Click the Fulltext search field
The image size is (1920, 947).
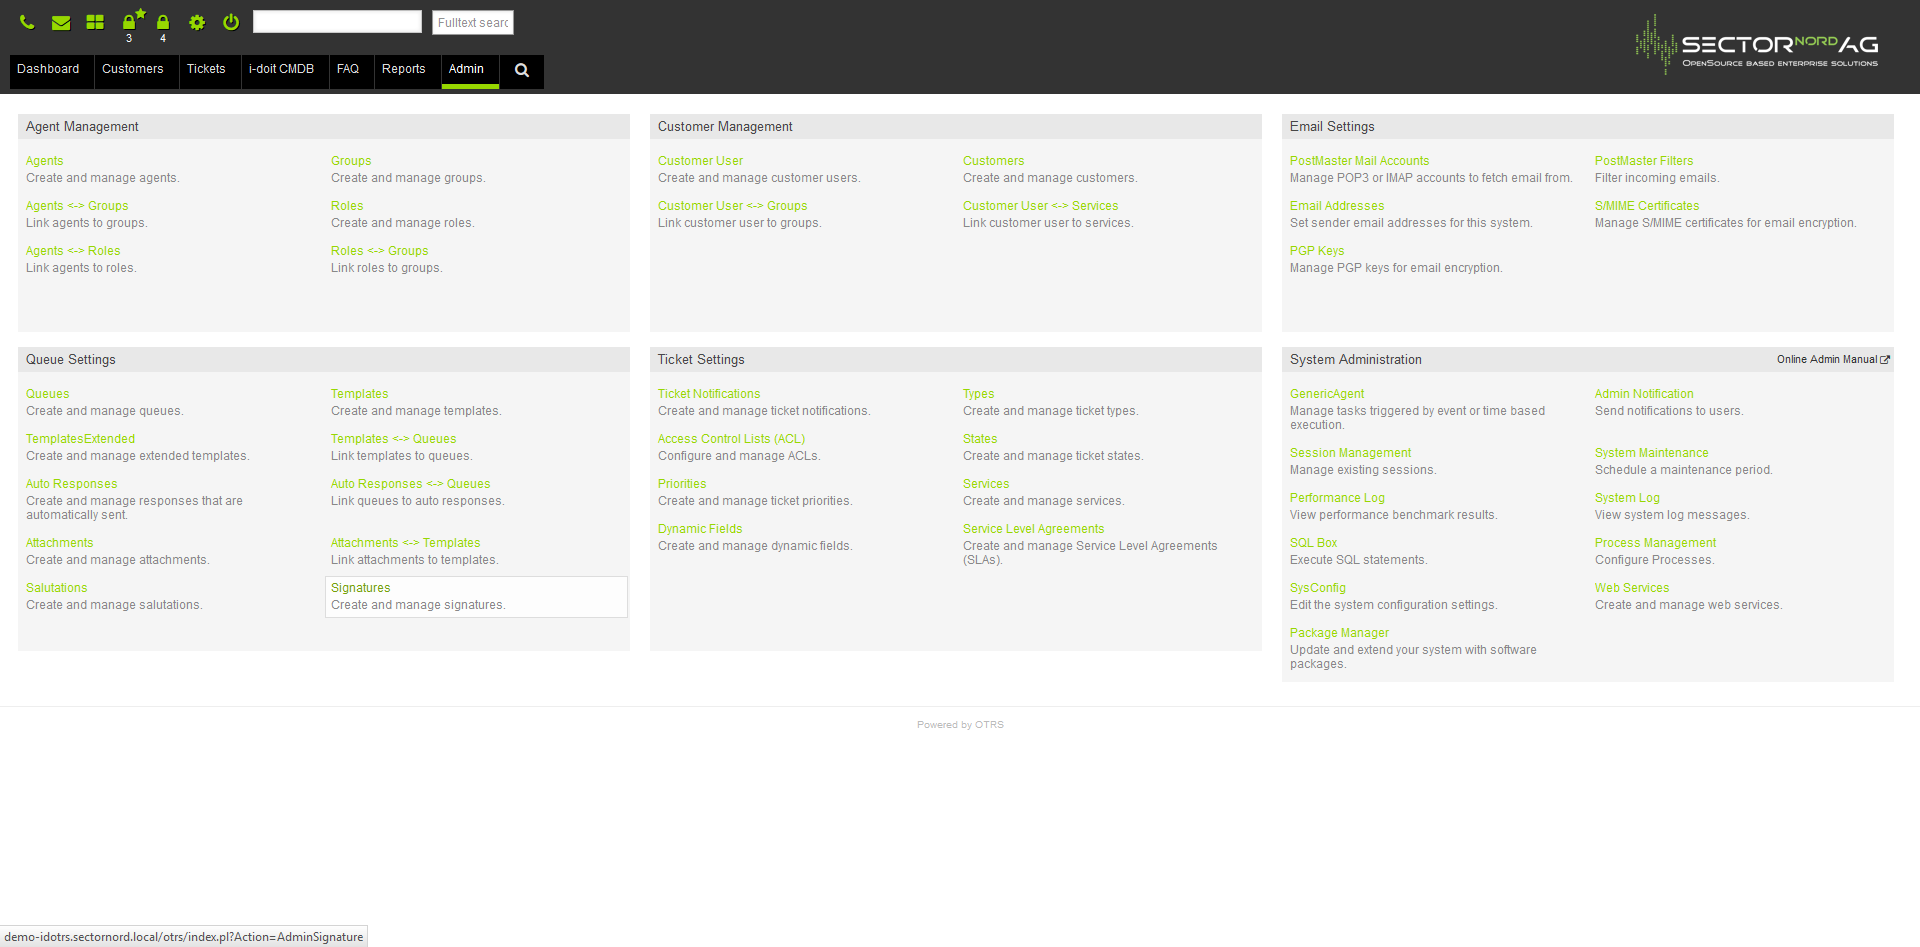[x=473, y=22]
